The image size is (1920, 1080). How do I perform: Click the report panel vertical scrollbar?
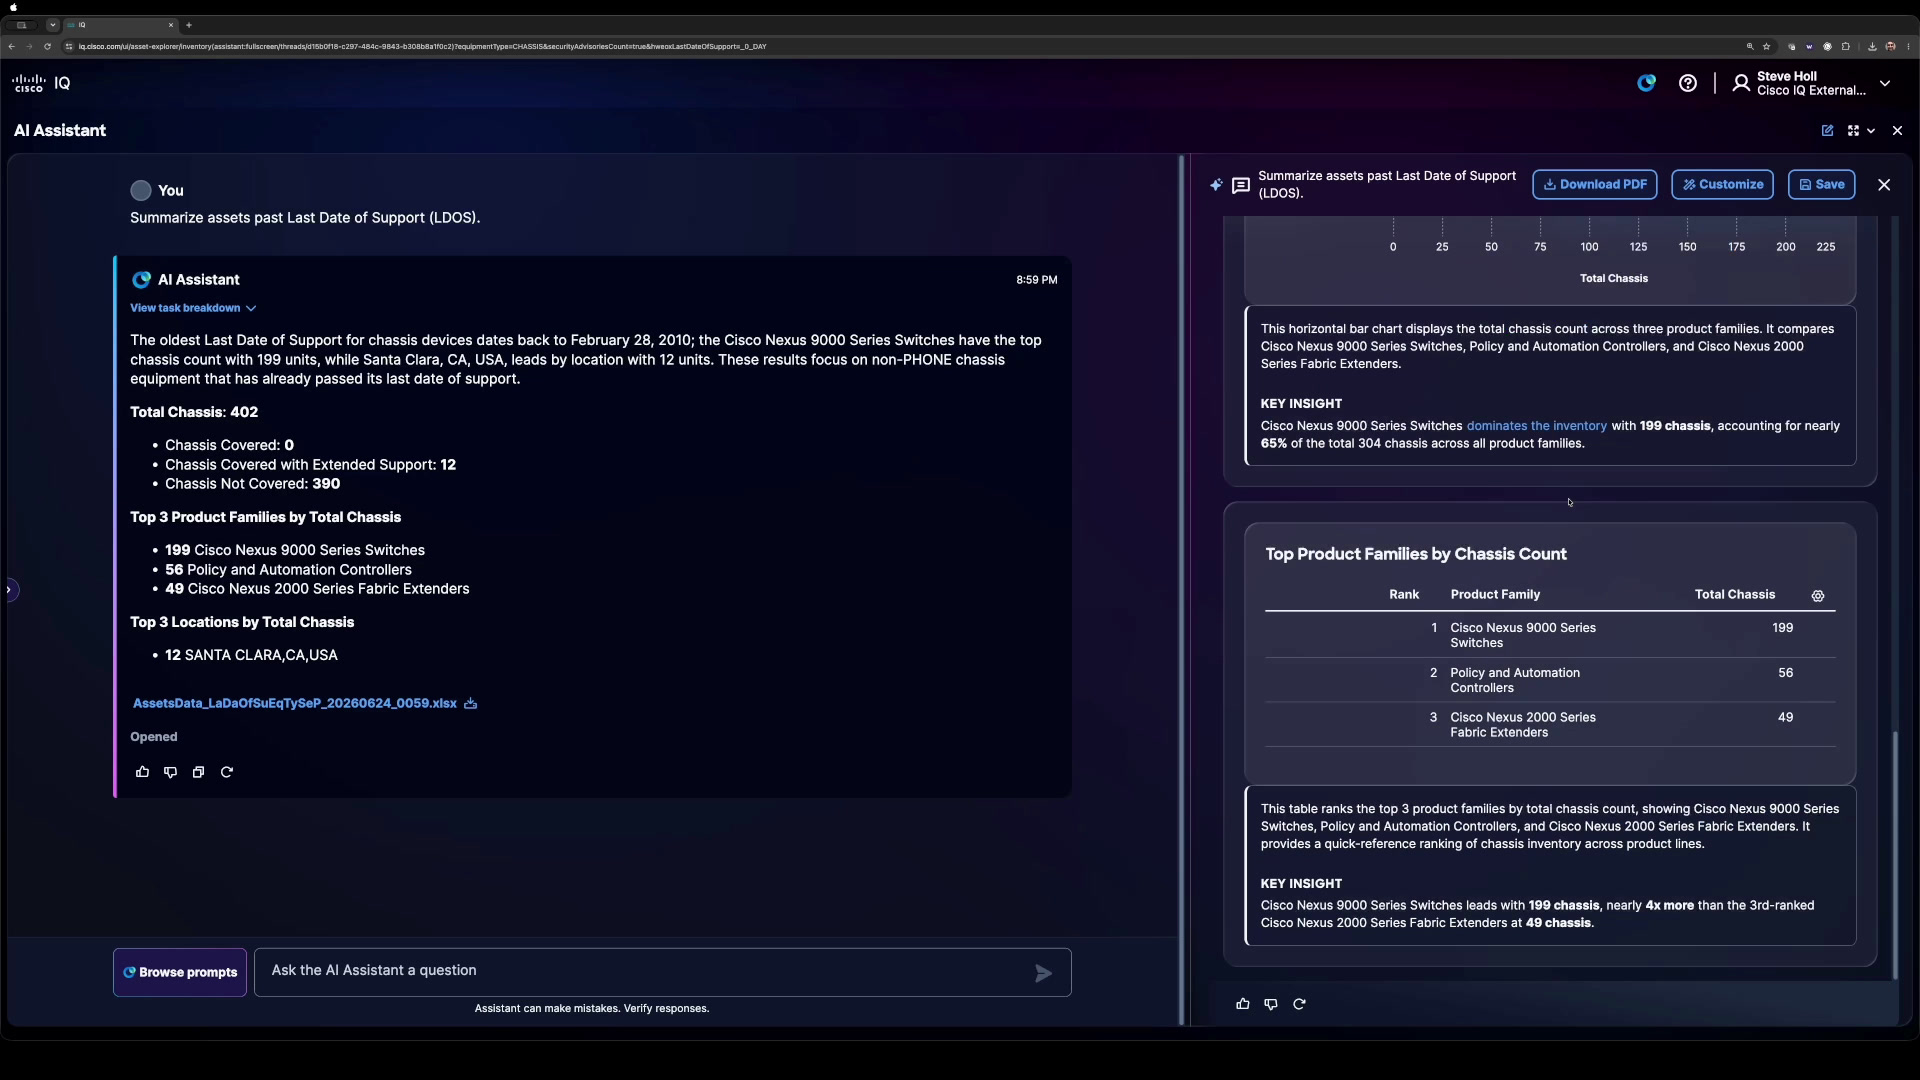pyautogui.click(x=1895, y=855)
